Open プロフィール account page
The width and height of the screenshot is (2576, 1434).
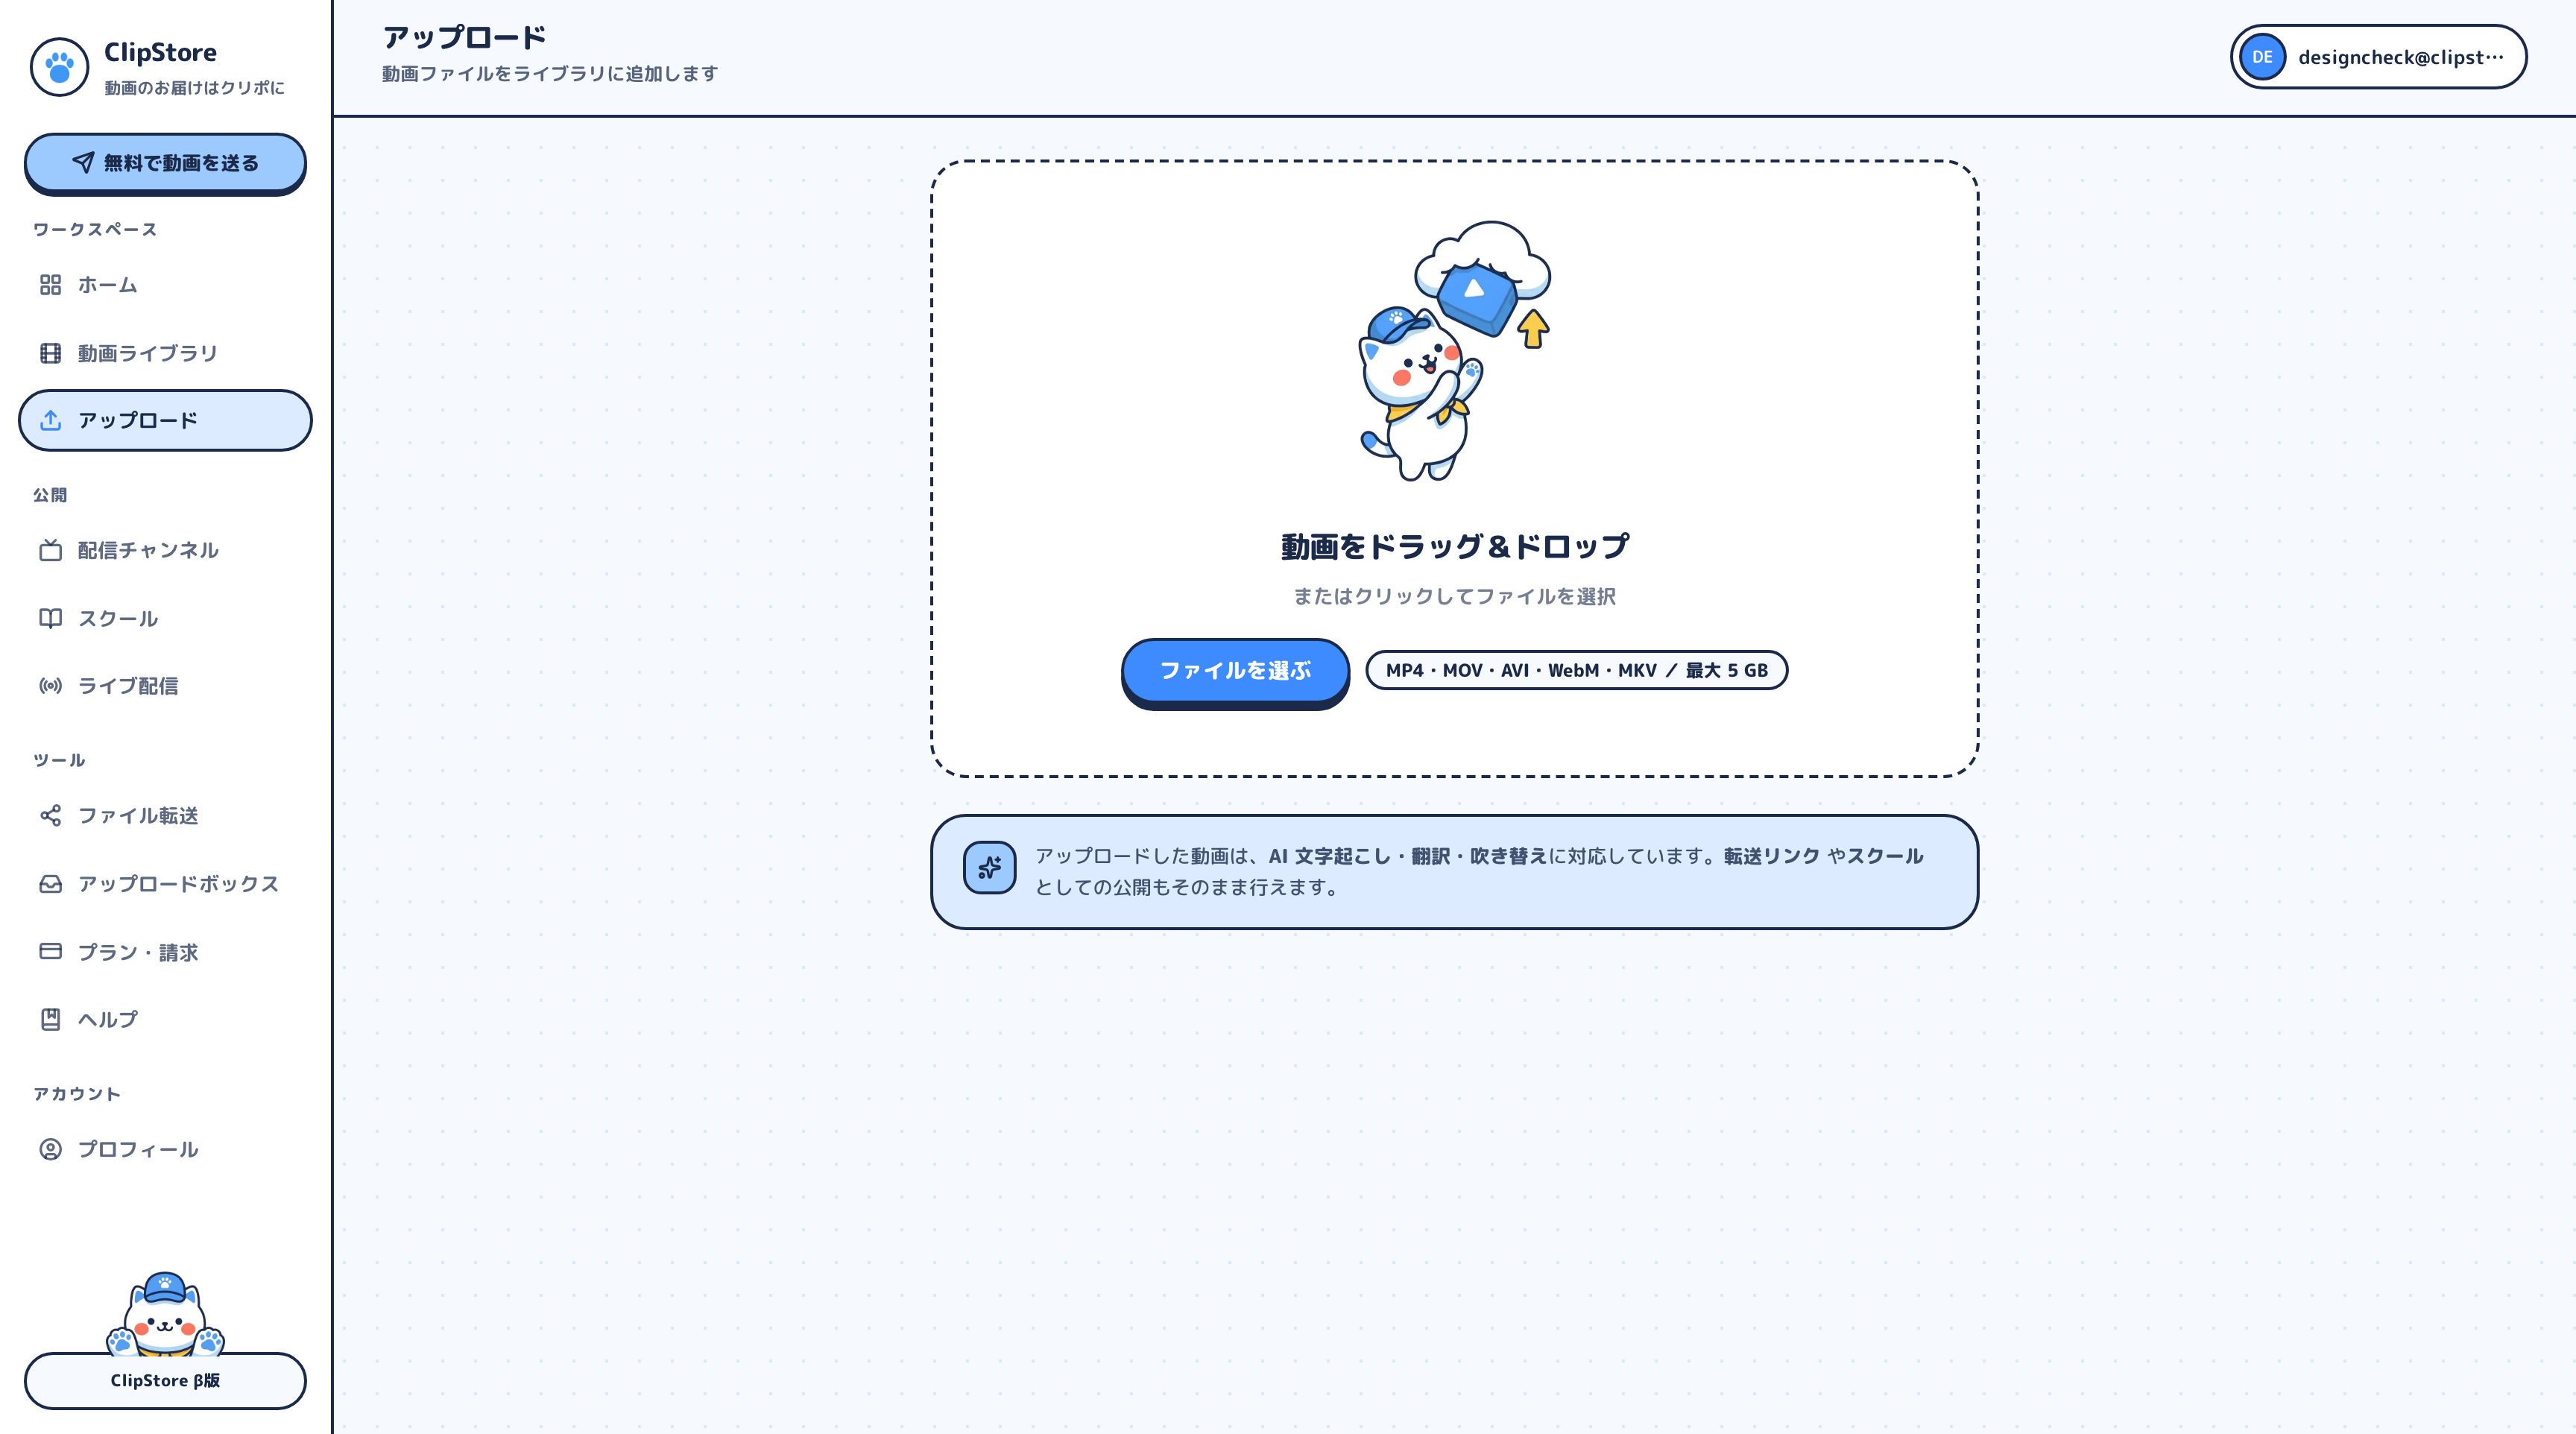click(165, 1149)
